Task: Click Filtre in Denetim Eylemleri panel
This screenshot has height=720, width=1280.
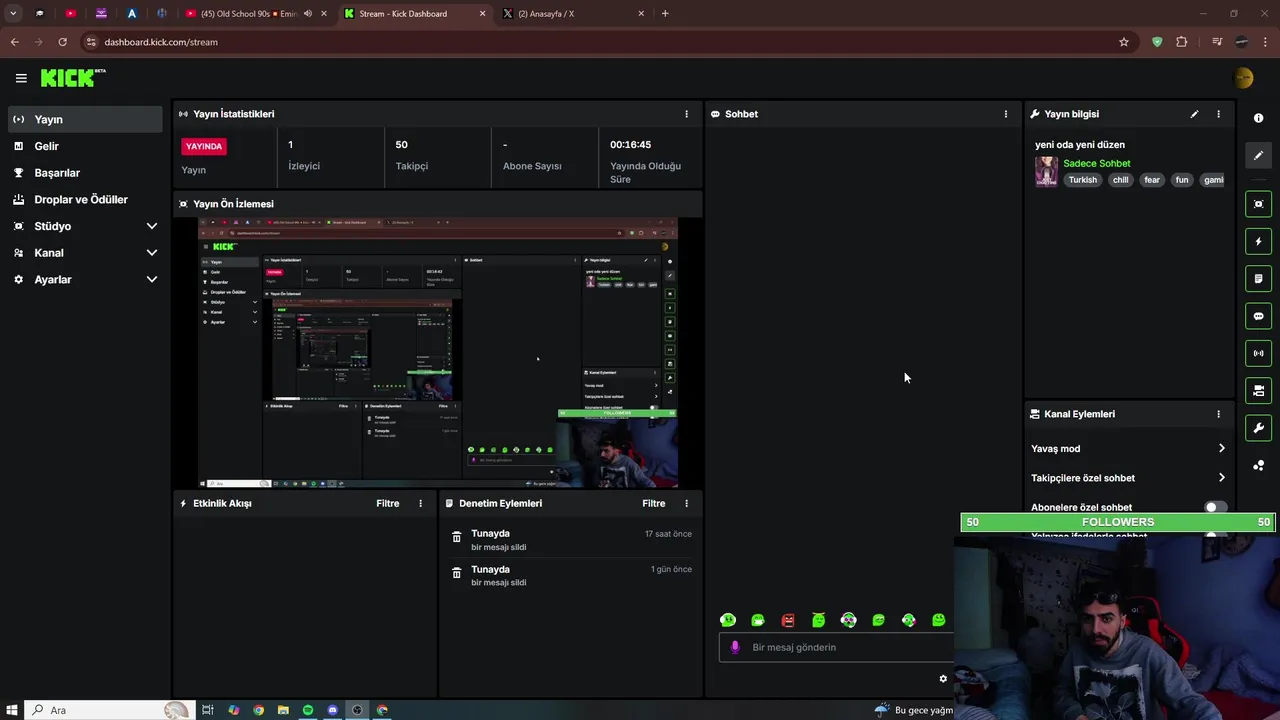Action: click(654, 504)
